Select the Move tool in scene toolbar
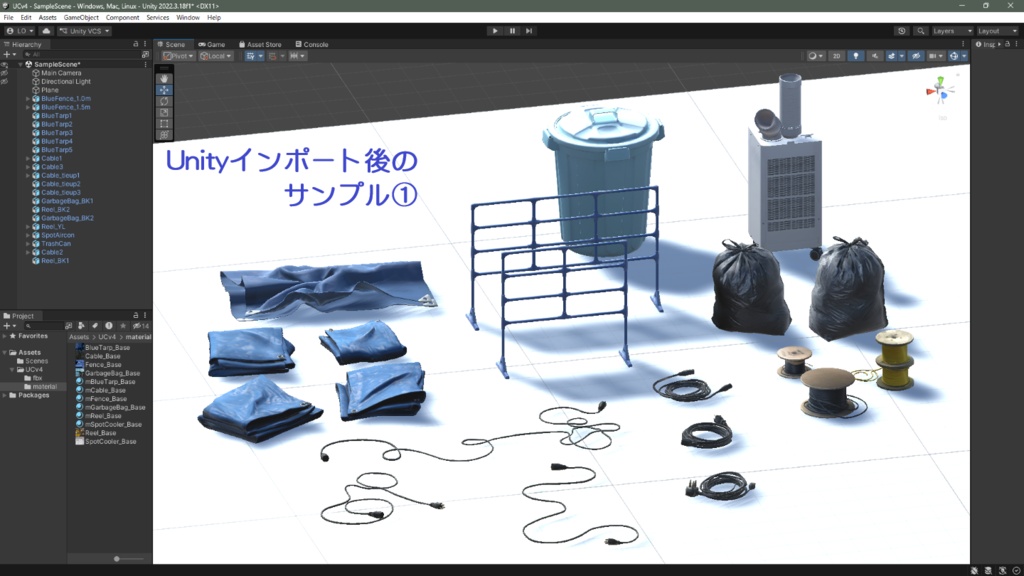 [x=164, y=90]
